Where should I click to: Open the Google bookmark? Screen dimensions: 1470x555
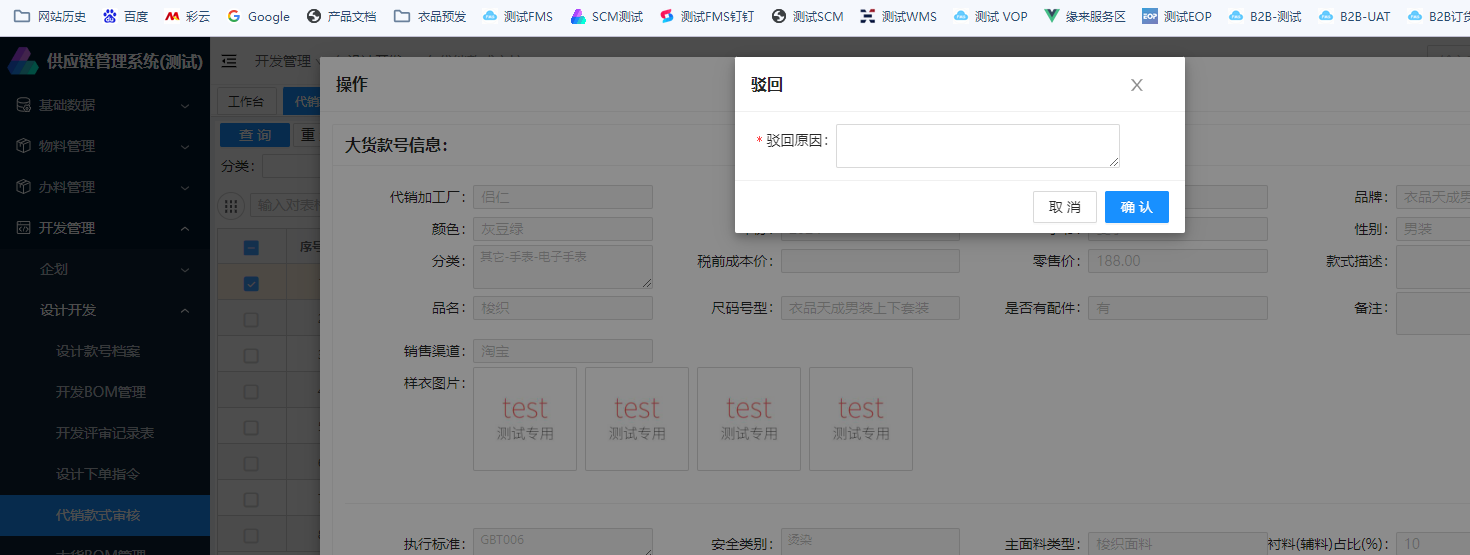(x=258, y=16)
